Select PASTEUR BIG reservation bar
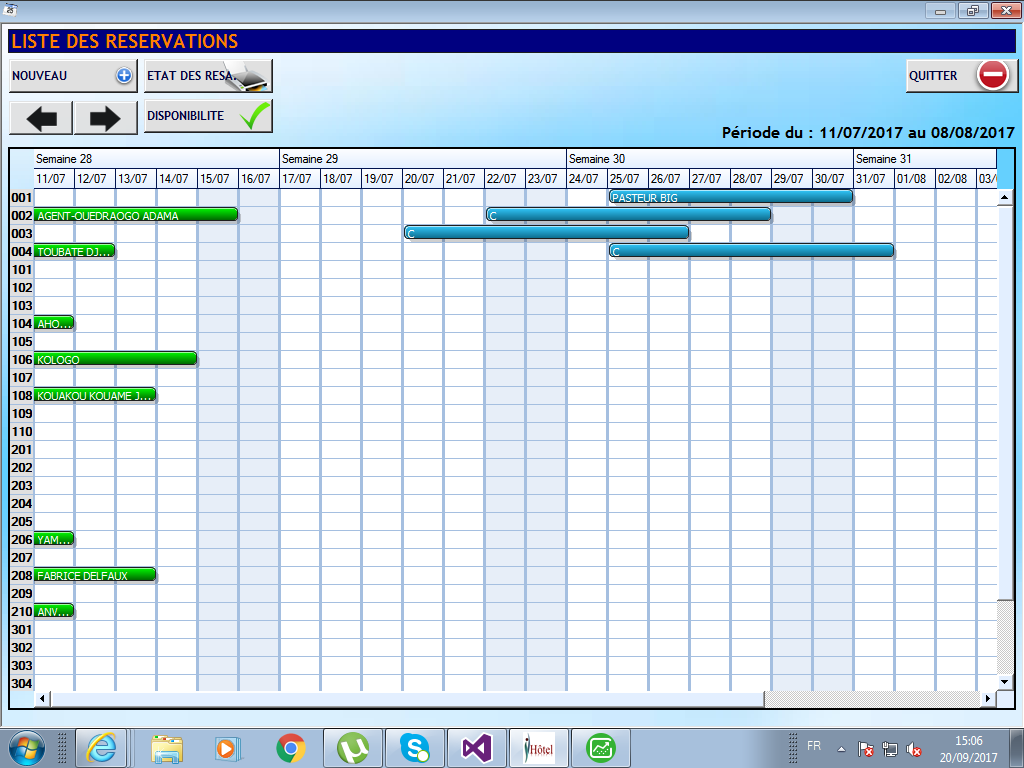The image size is (1024, 768). pos(731,197)
